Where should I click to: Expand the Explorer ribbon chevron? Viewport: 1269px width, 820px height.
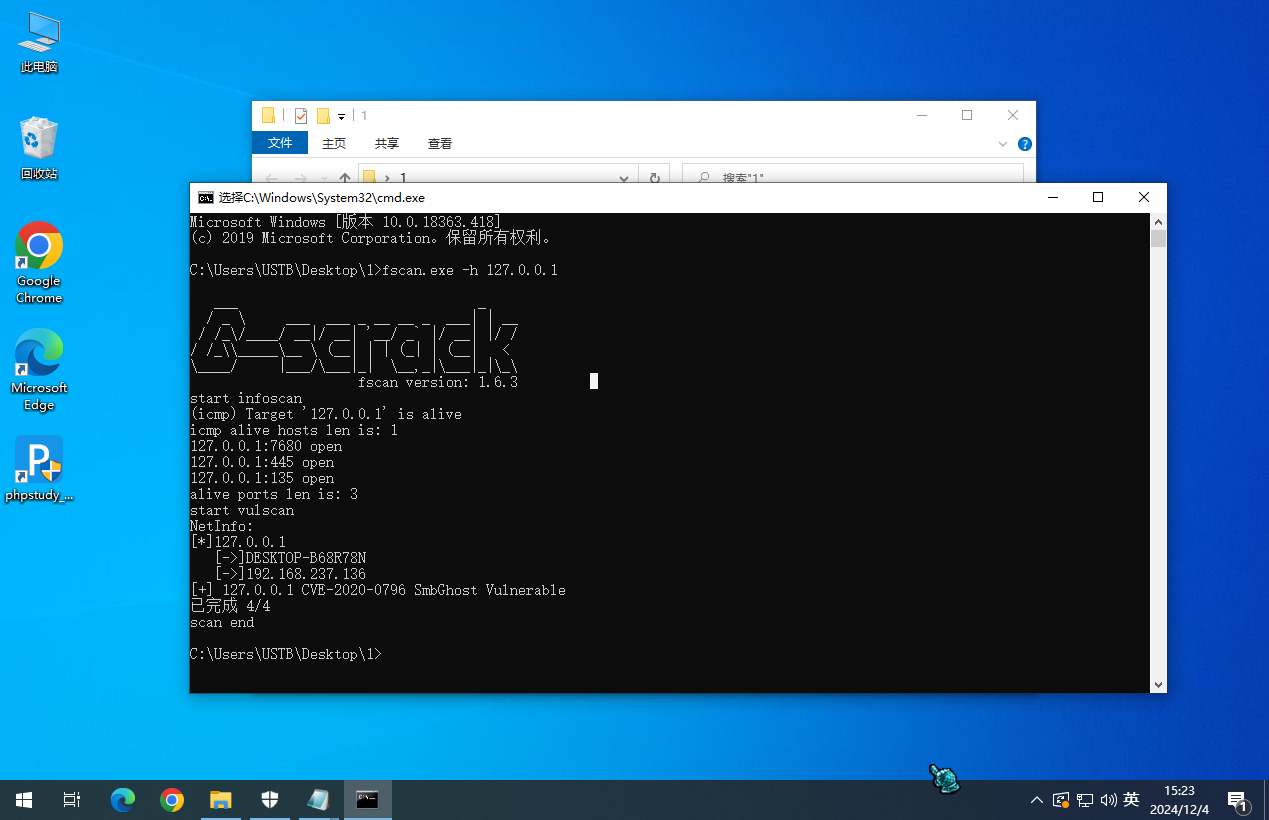(x=1003, y=144)
